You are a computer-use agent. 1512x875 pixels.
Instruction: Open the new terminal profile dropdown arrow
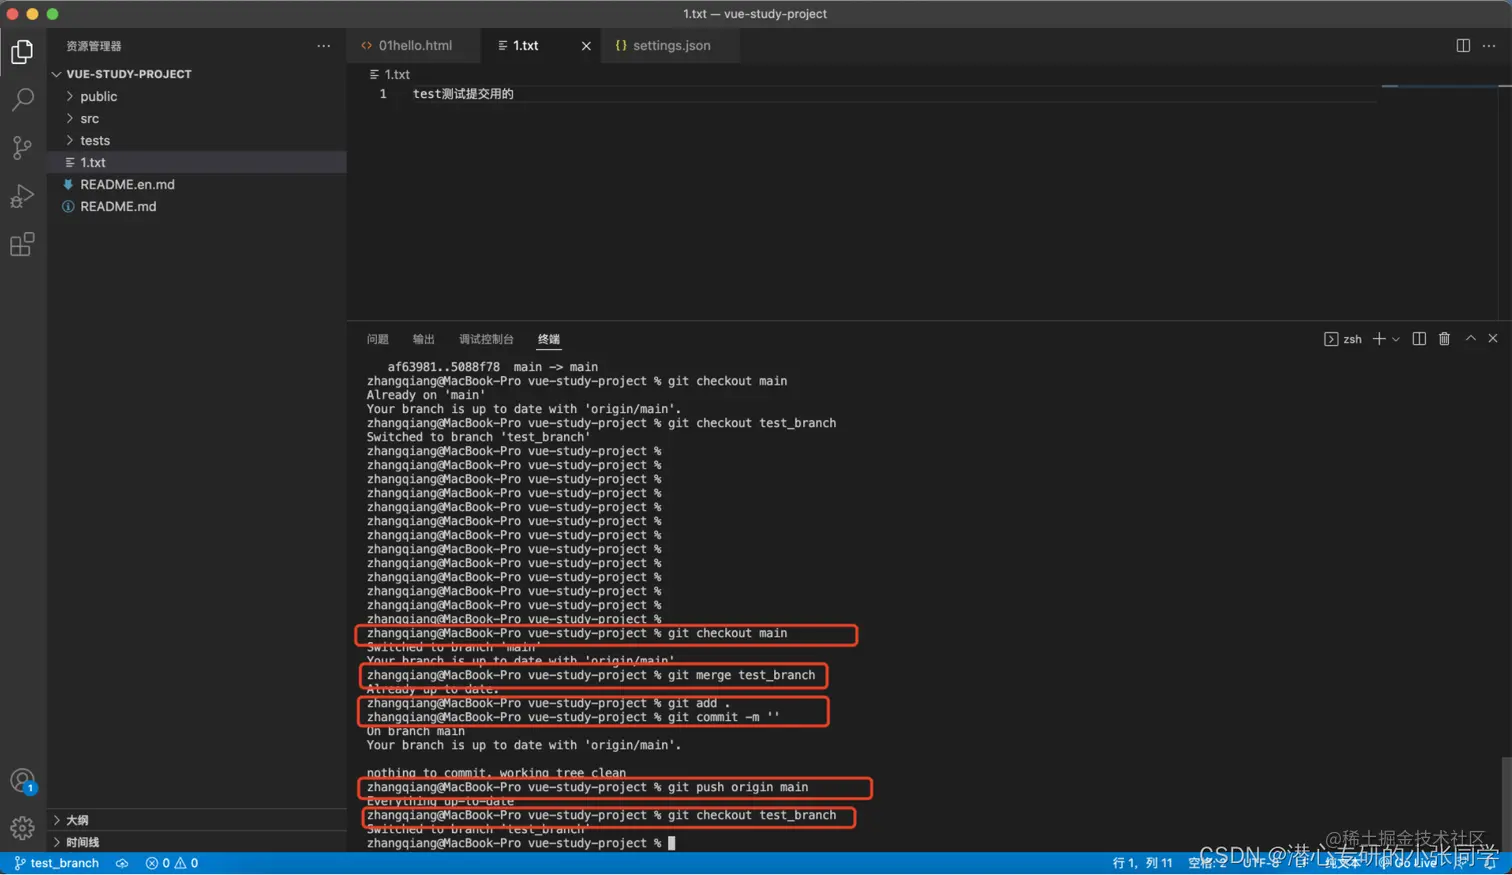tap(1396, 339)
